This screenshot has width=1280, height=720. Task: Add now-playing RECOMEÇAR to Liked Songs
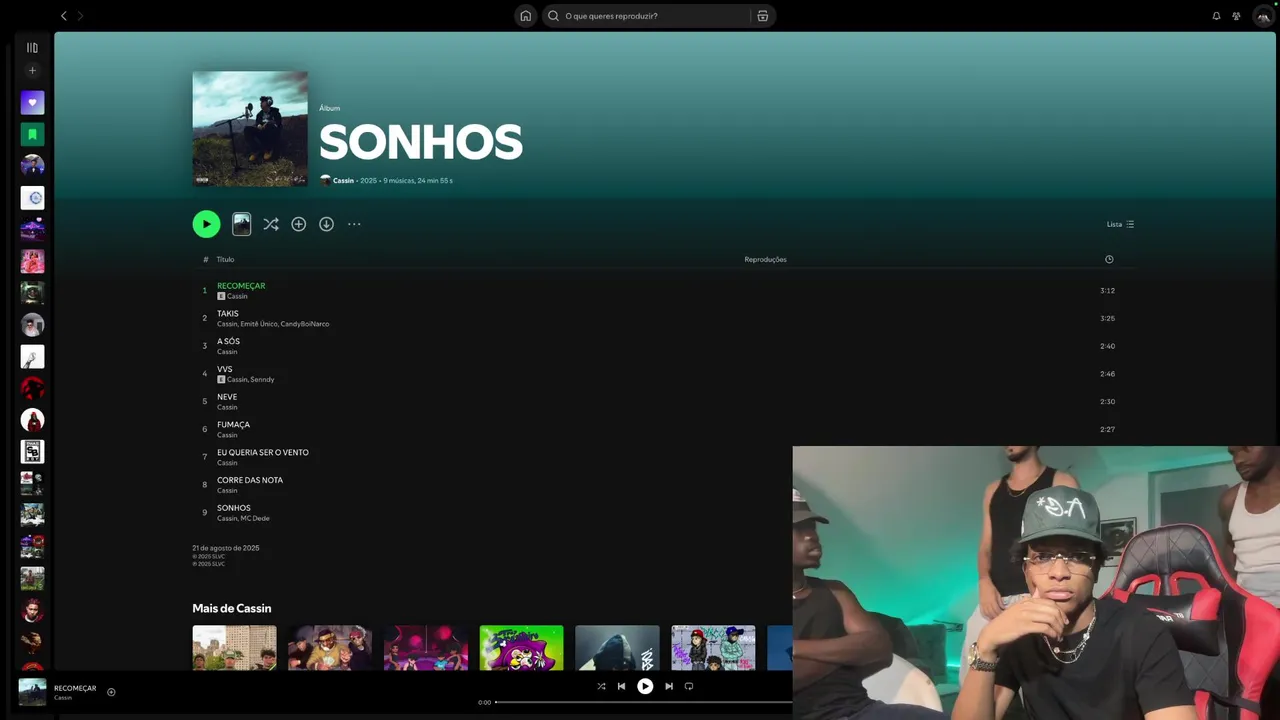point(111,692)
